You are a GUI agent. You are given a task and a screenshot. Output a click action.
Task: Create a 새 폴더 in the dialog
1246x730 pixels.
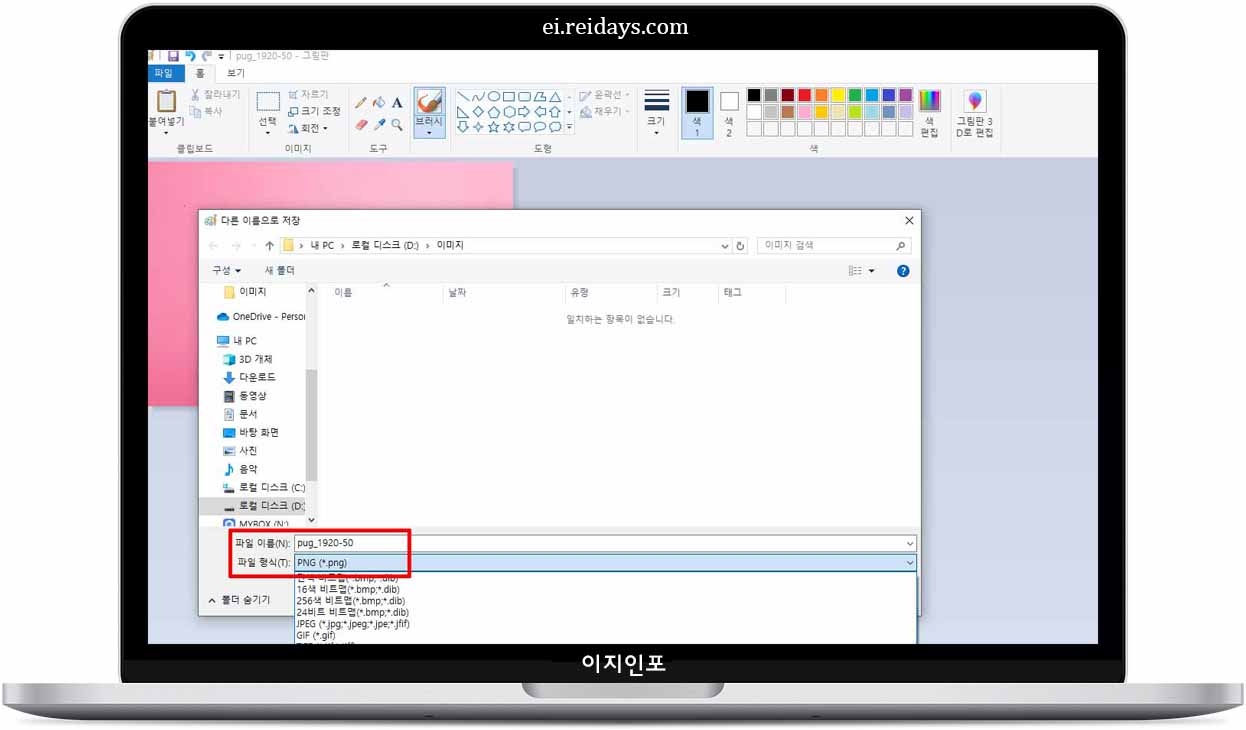point(278,270)
